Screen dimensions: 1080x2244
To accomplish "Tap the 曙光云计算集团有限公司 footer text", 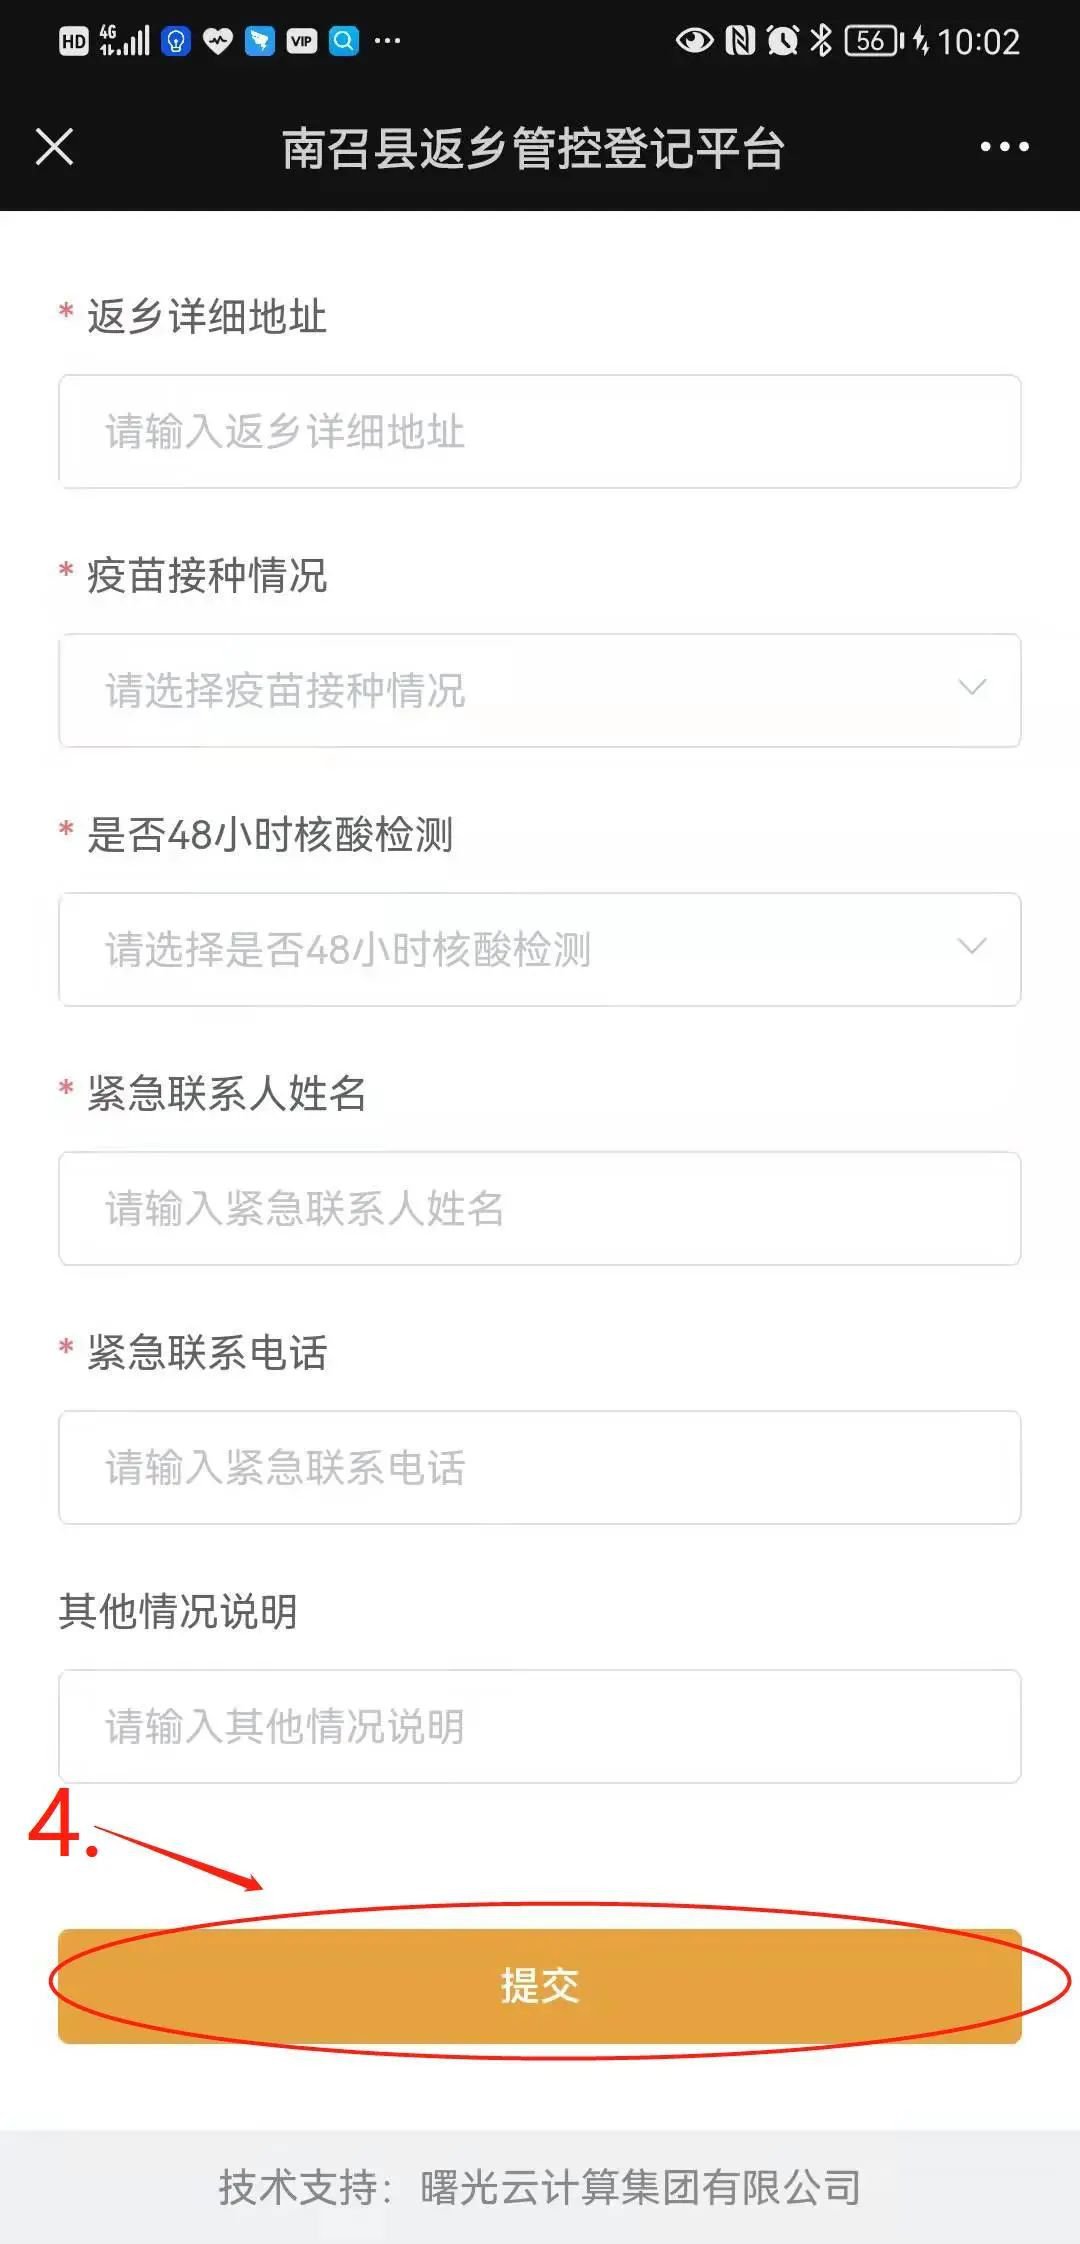I will [640, 2187].
